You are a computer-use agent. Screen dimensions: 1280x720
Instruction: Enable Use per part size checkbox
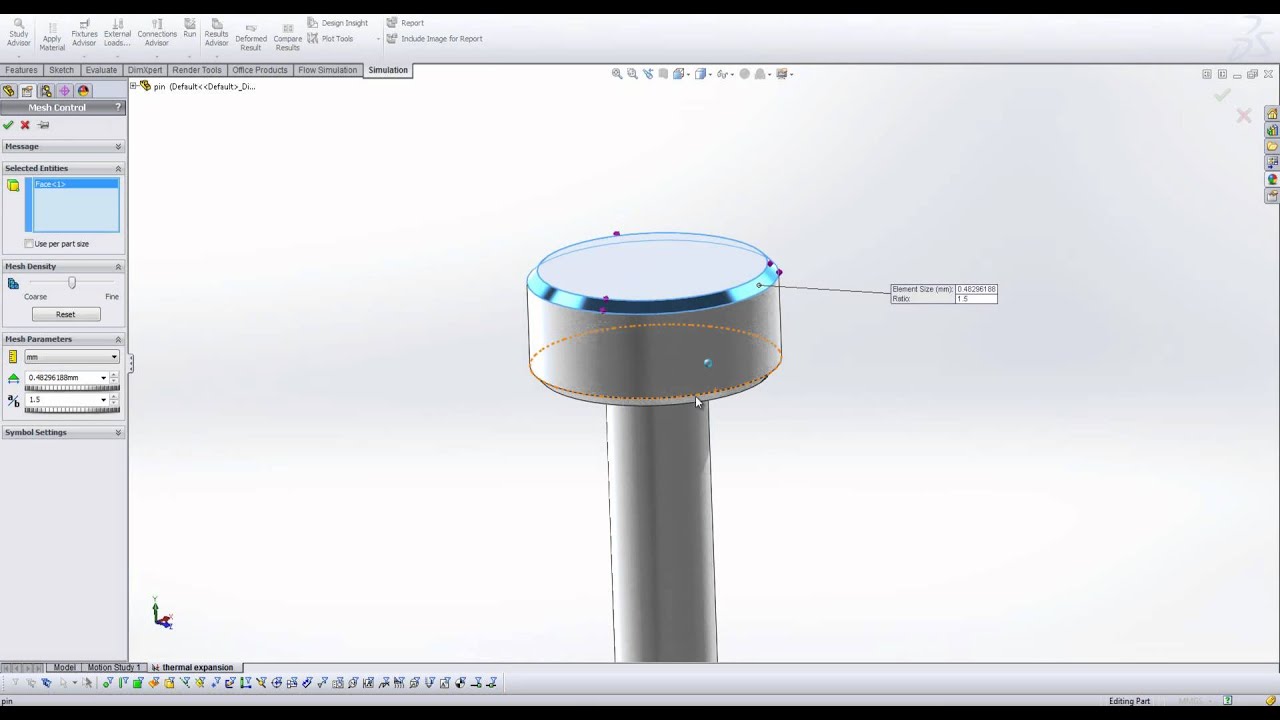coord(29,244)
